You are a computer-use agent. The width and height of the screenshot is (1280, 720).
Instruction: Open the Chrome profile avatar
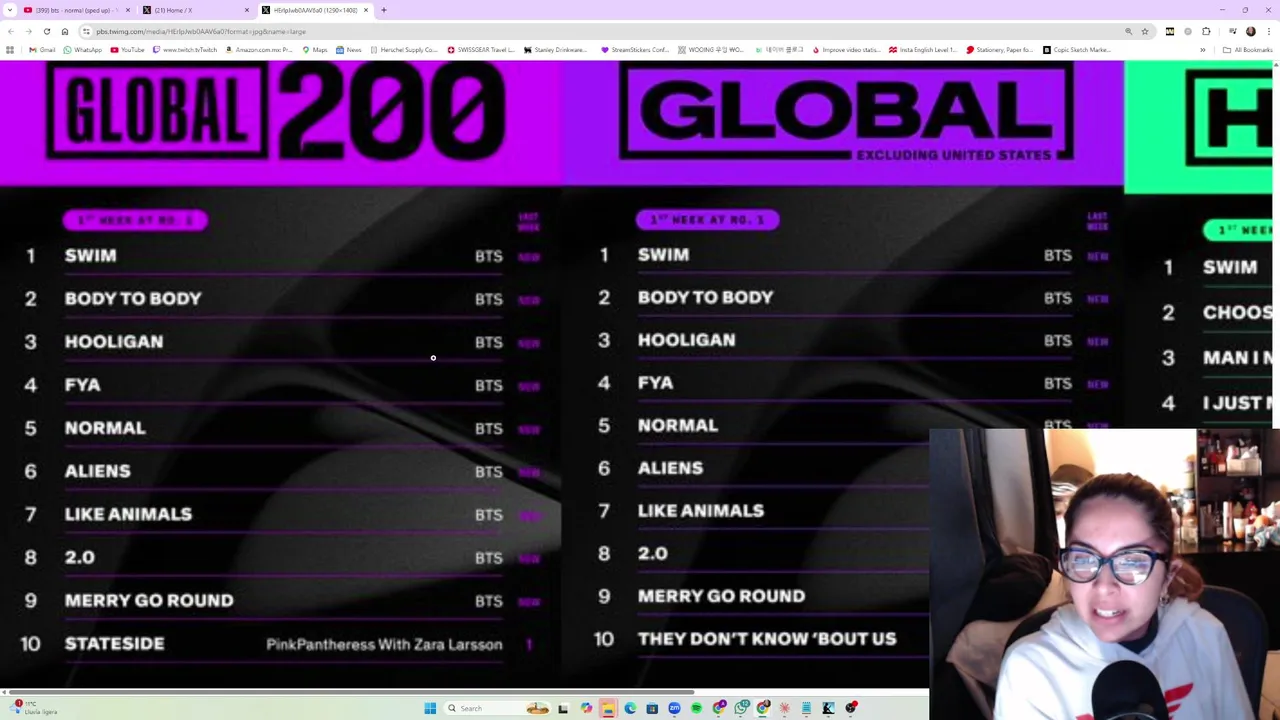1250,31
